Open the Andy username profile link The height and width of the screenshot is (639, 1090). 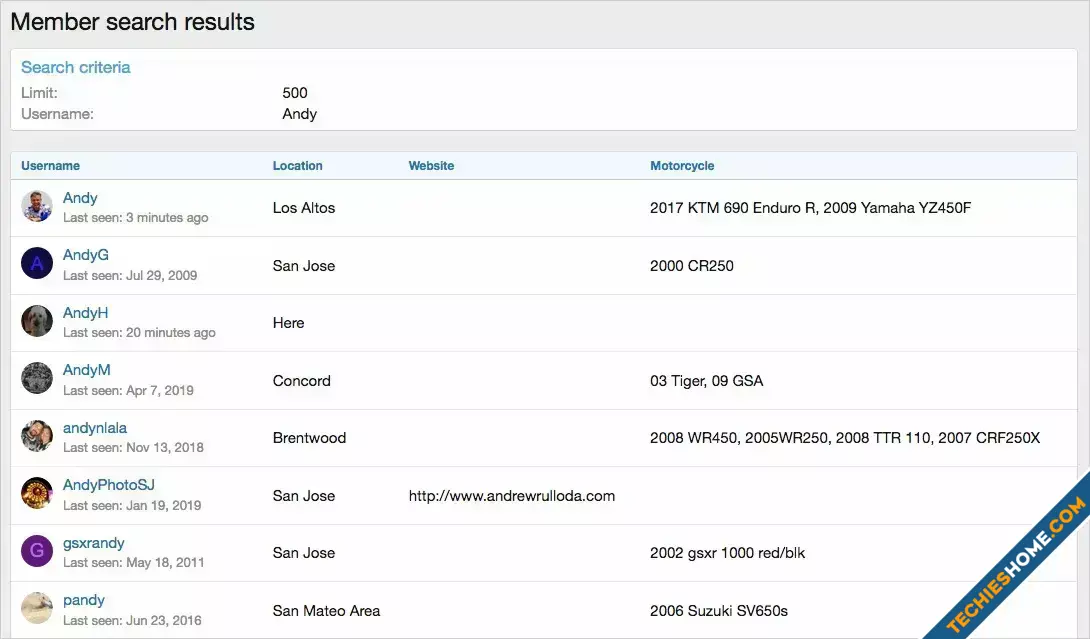(80, 198)
